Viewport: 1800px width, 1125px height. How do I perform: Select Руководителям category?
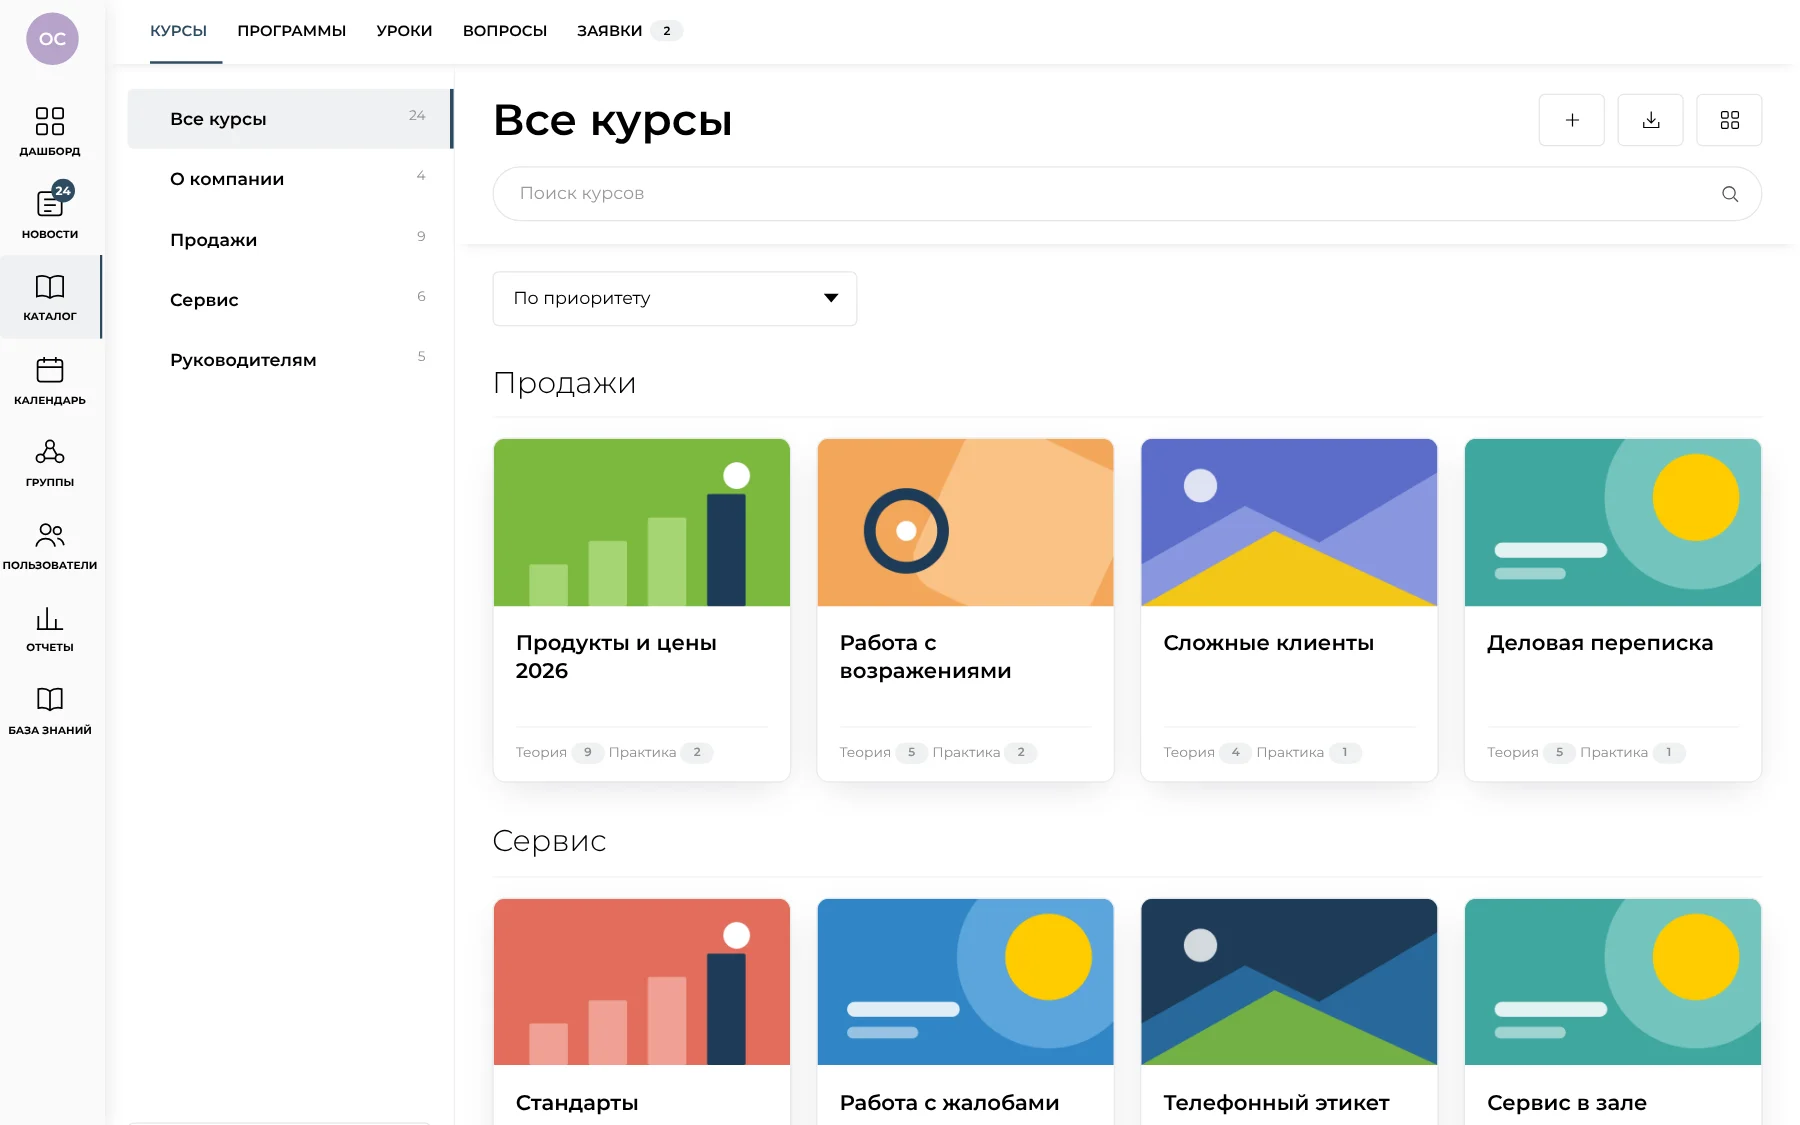(x=290, y=360)
